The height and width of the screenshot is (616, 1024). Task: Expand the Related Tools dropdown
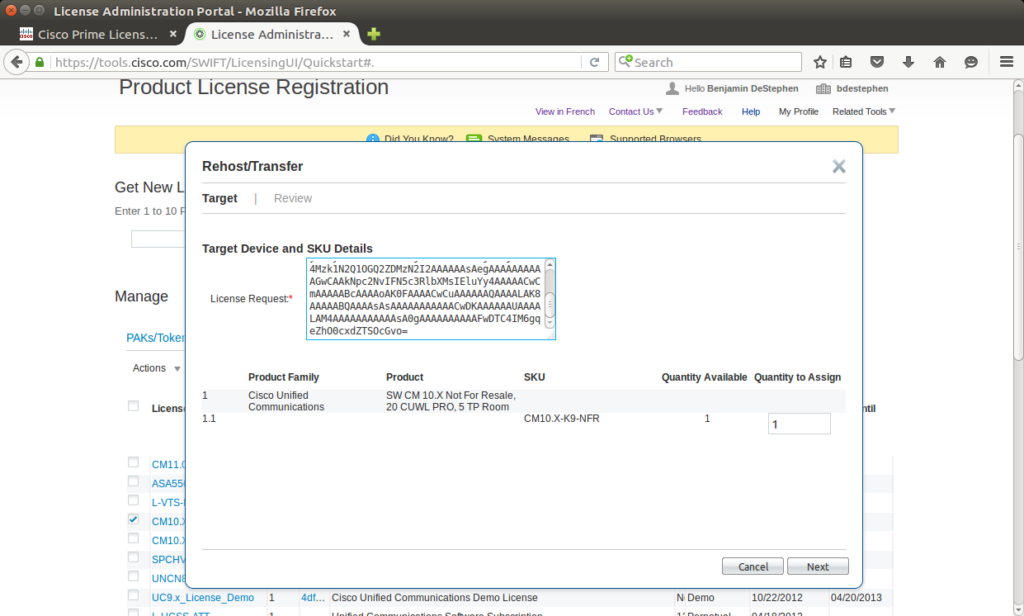(x=863, y=112)
